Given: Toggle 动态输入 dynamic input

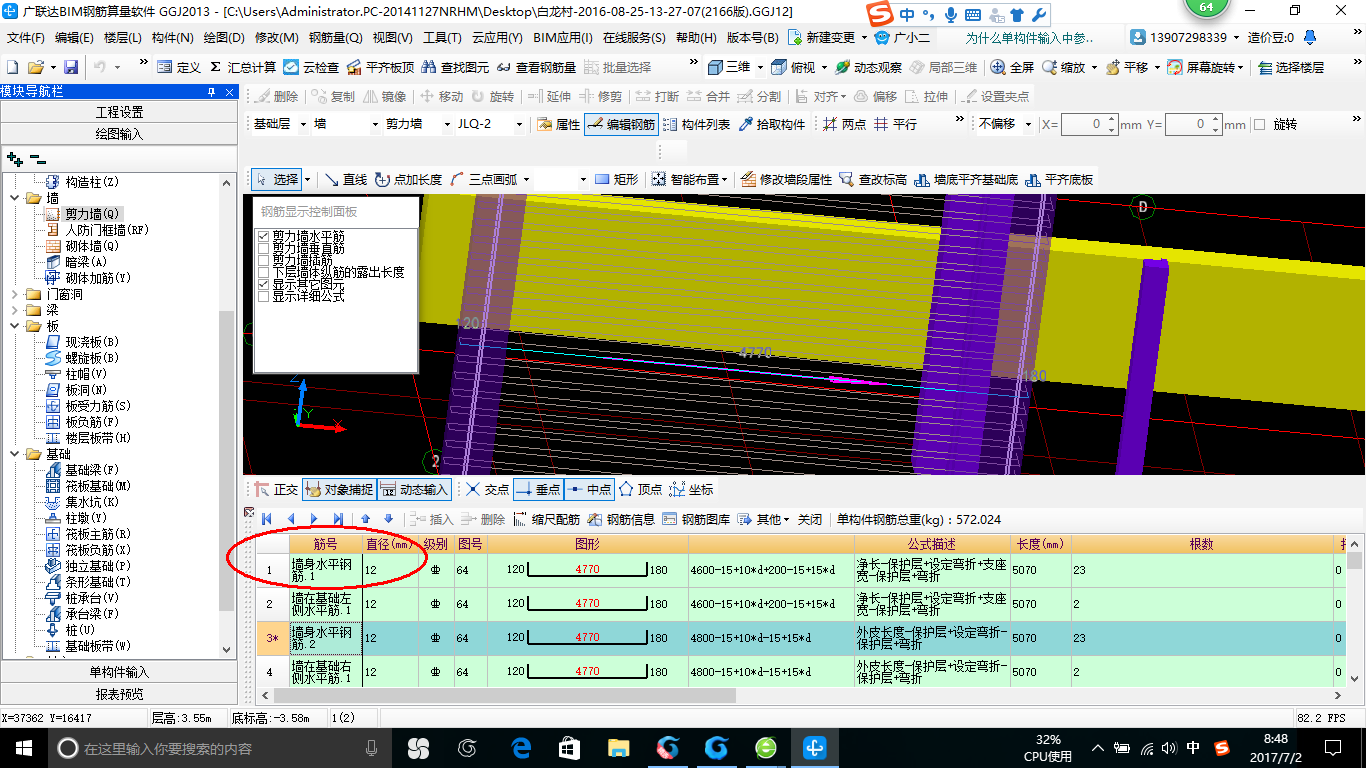Looking at the screenshot, I should coord(415,490).
